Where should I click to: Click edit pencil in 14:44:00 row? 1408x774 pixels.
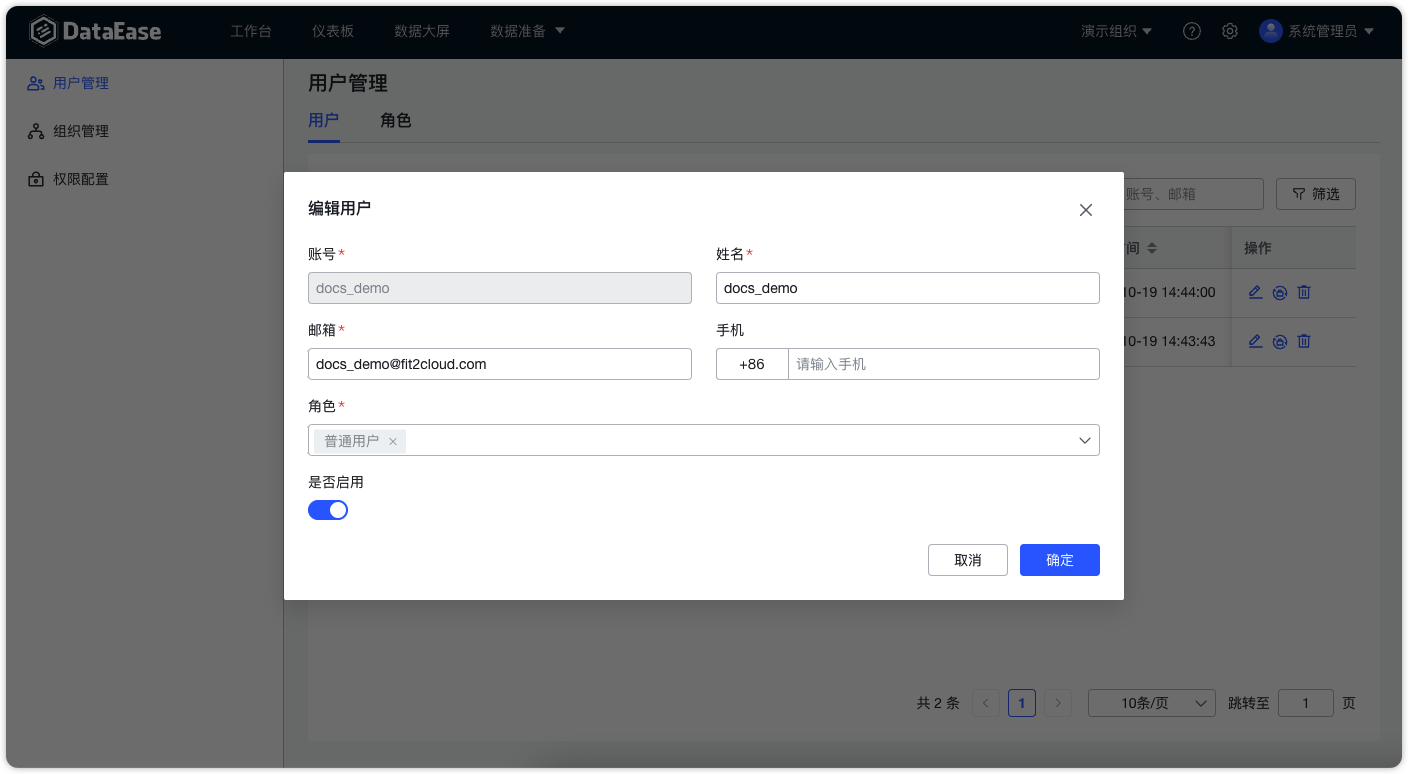pyautogui.click(x=1256, y=292)
